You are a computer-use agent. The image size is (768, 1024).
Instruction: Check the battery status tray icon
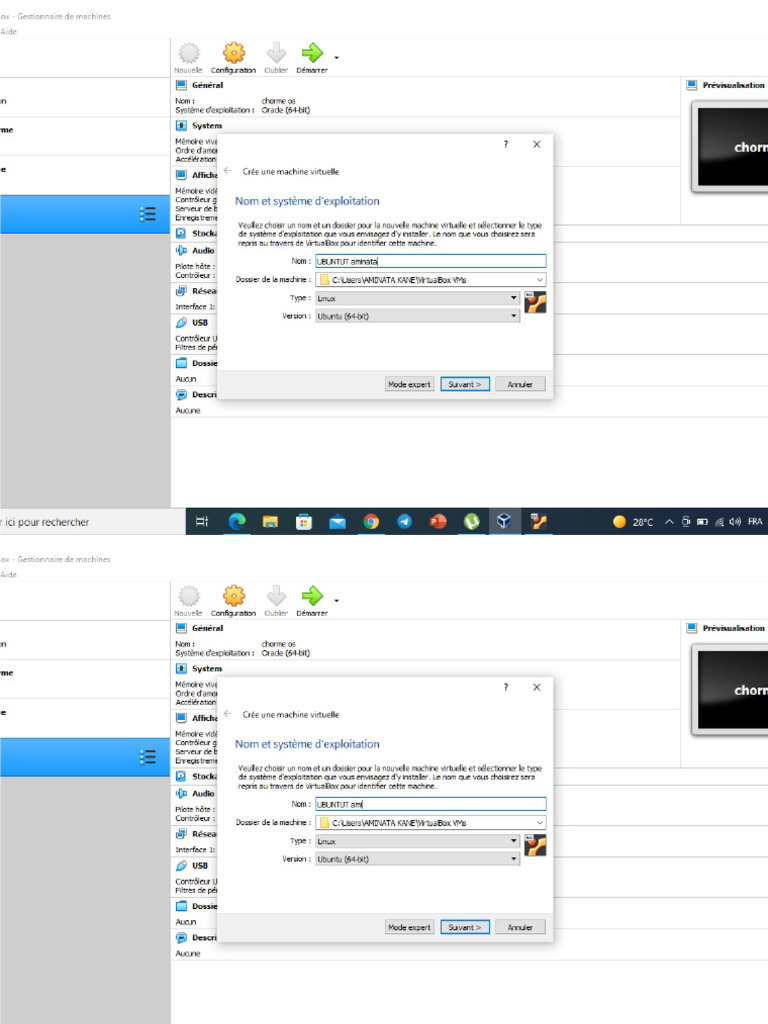tap(702, 522)
